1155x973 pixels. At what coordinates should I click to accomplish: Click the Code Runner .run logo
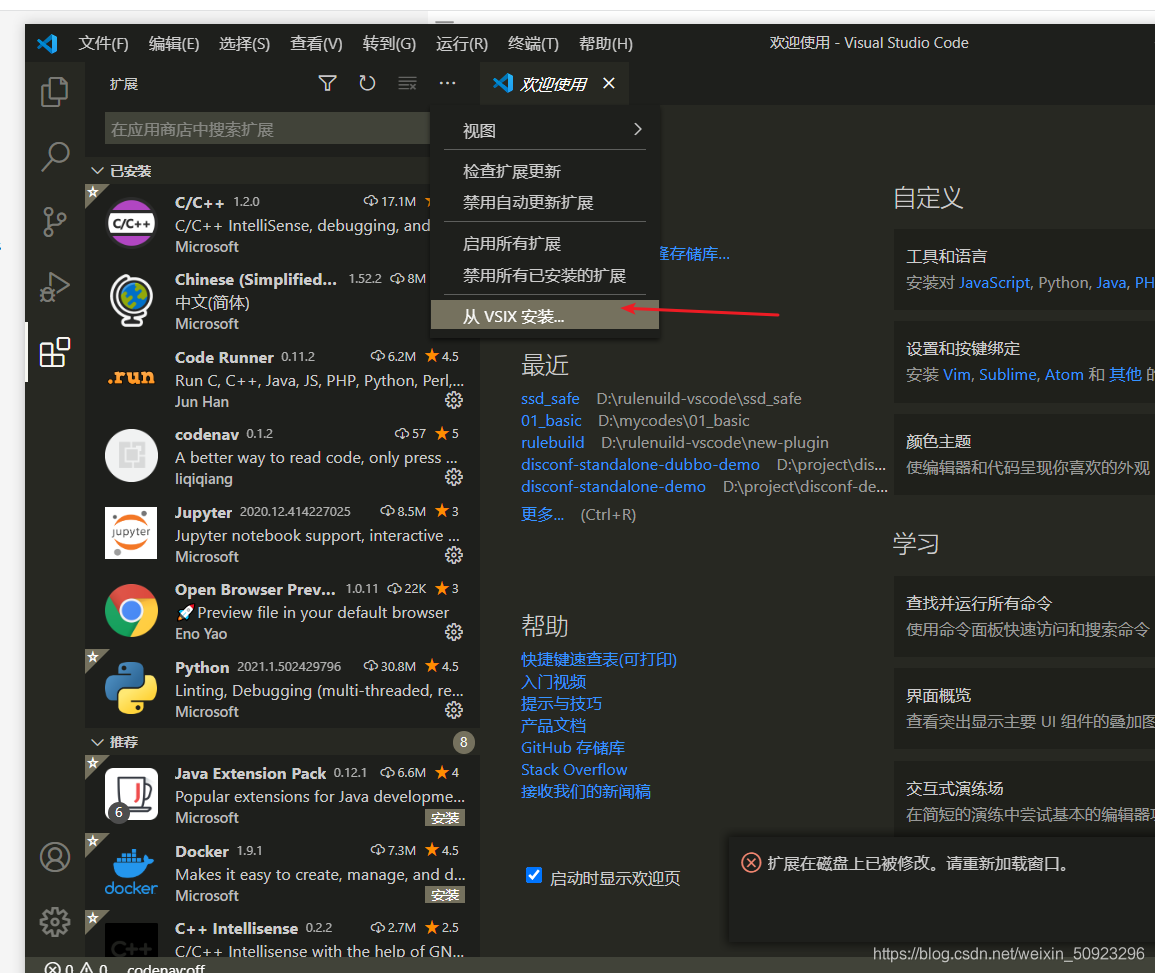131,378
